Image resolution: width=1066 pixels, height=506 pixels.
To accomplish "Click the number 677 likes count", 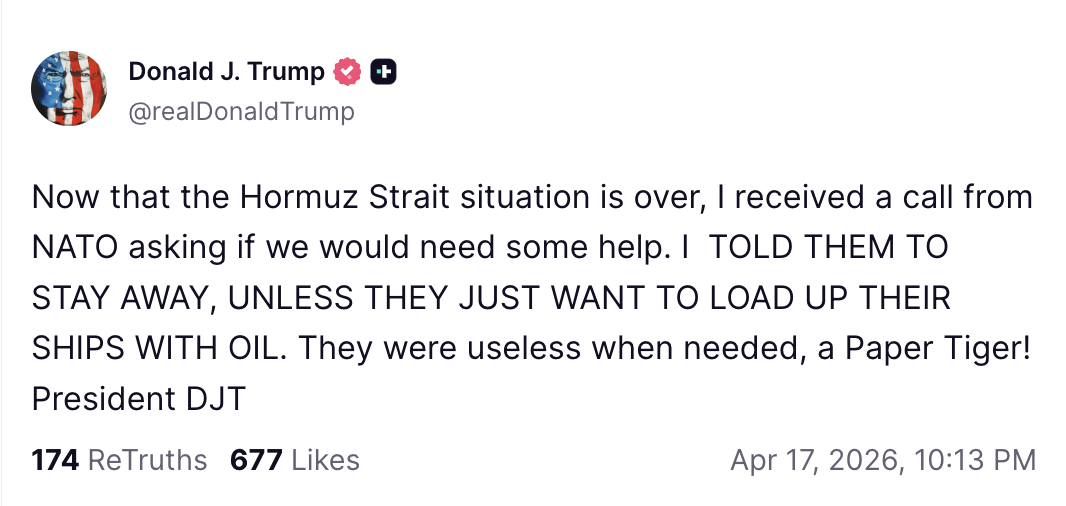I will tap(254, 460).
